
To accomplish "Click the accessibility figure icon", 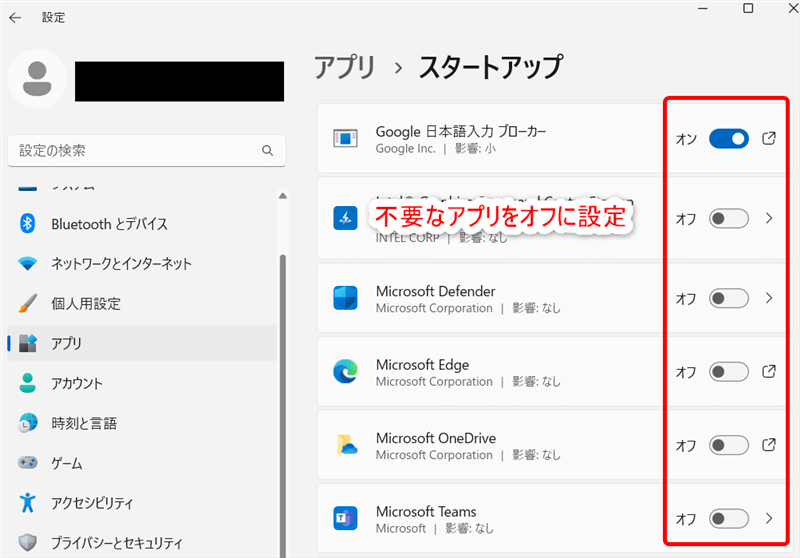I will point(28,502).
